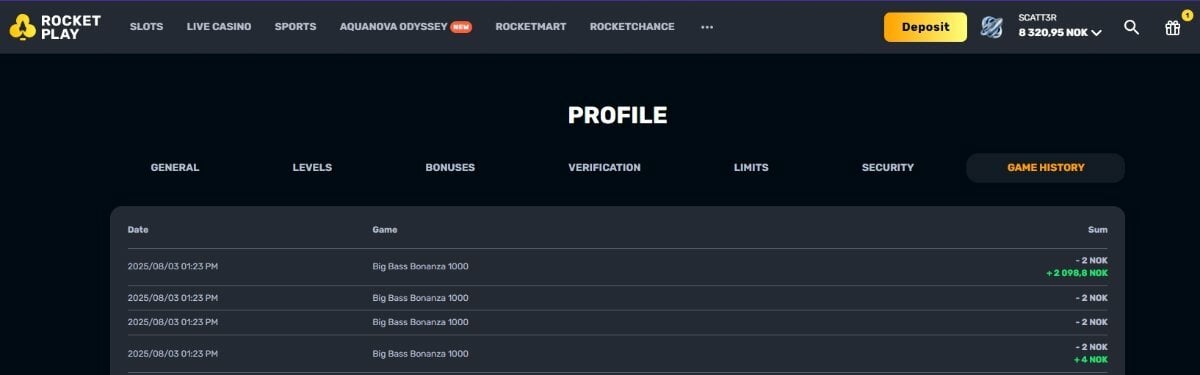Select the Game History tab
Image resolution: width=1200 pixels, height=375 pixels.
tap(1045, 168)
